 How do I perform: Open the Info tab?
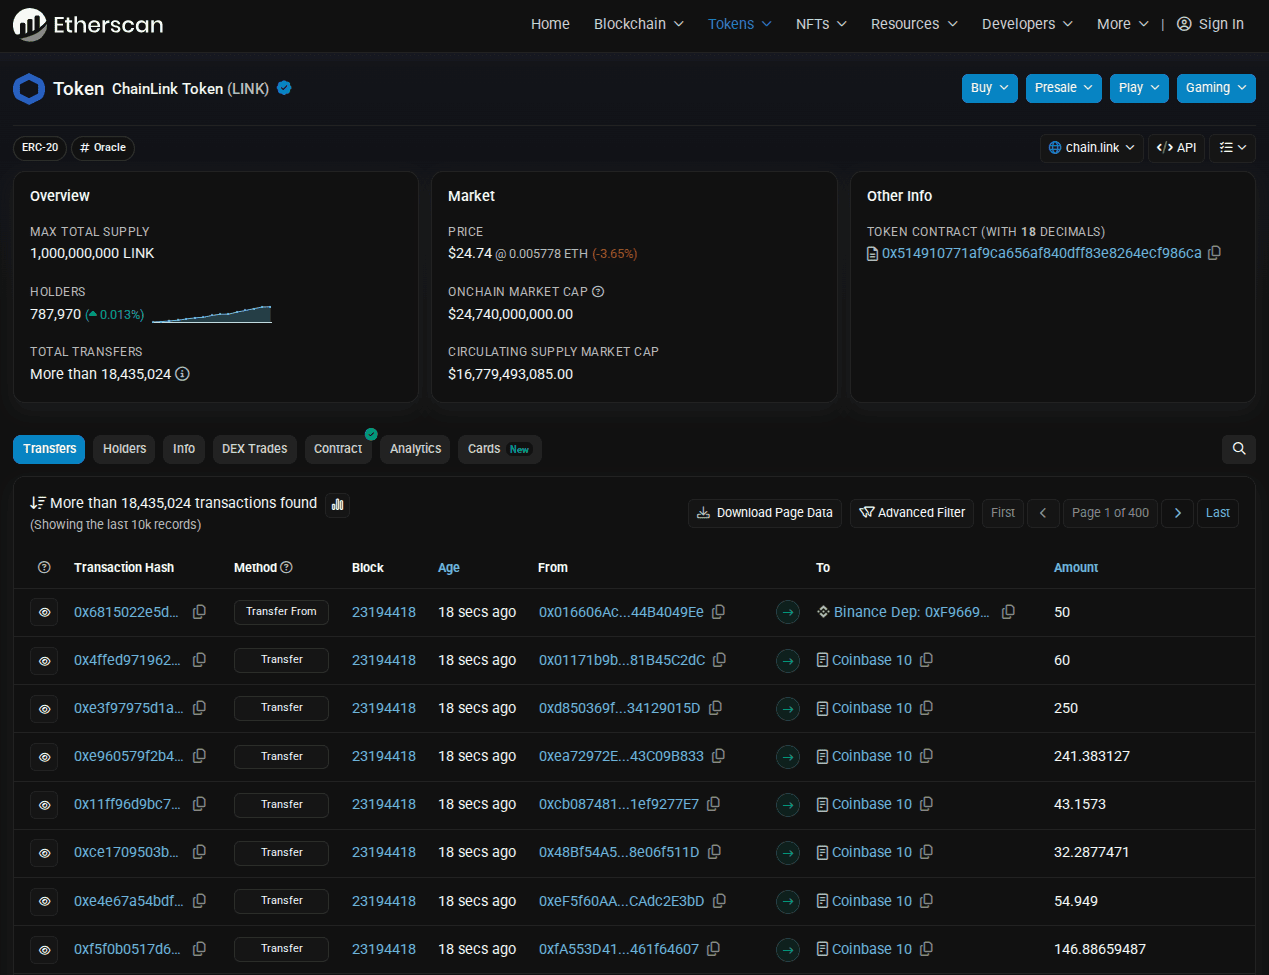pyautogui.click(x=184, y=449)
